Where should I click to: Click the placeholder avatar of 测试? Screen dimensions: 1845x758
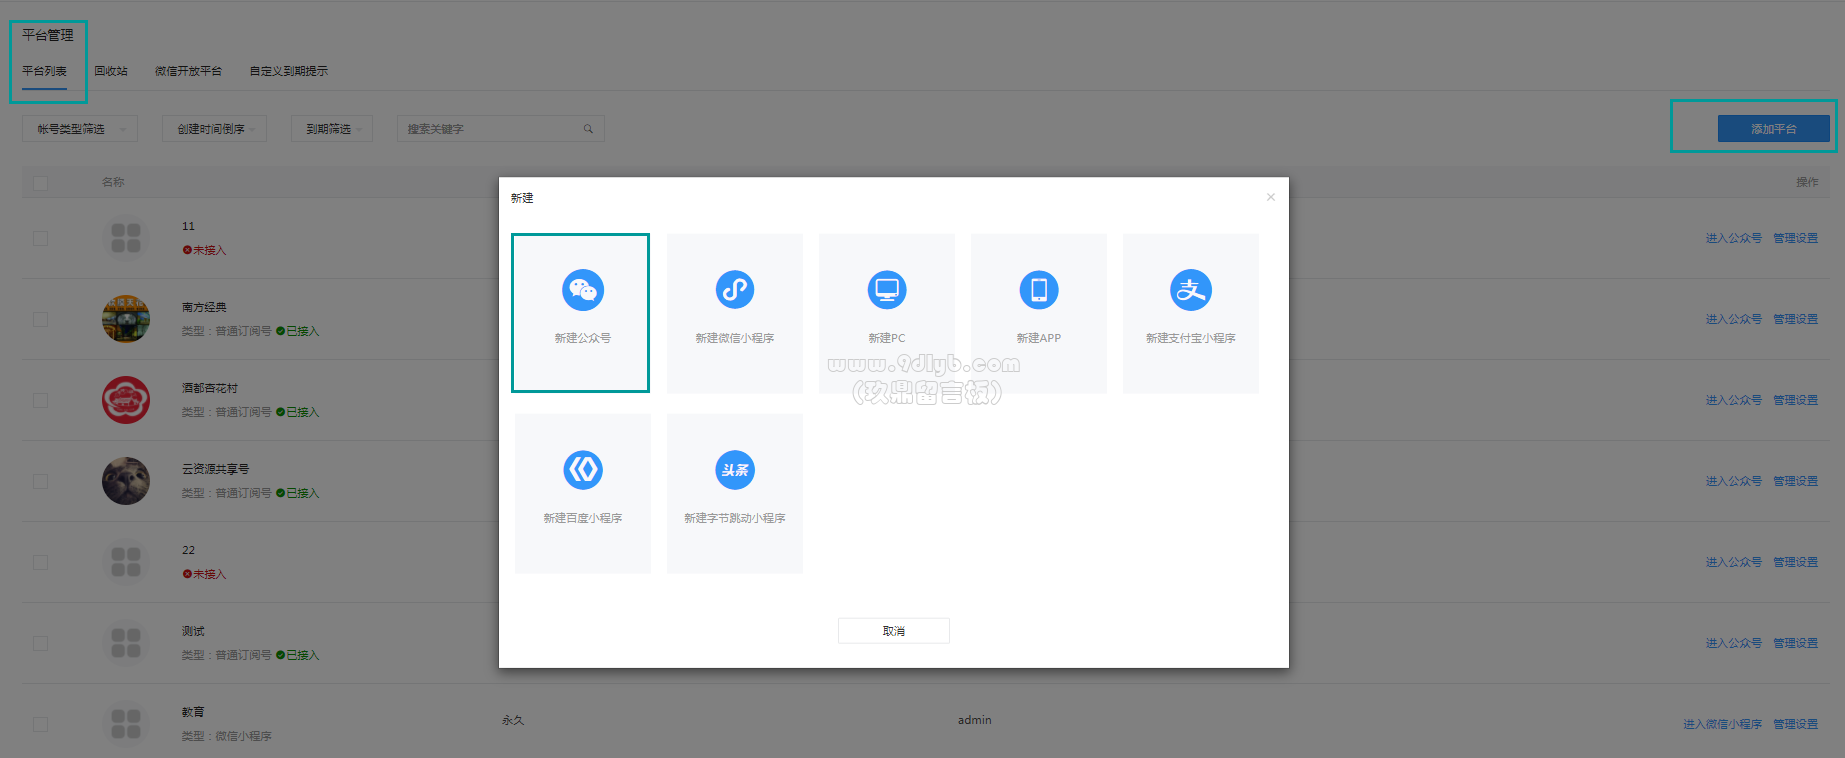[x=126, y=643]
